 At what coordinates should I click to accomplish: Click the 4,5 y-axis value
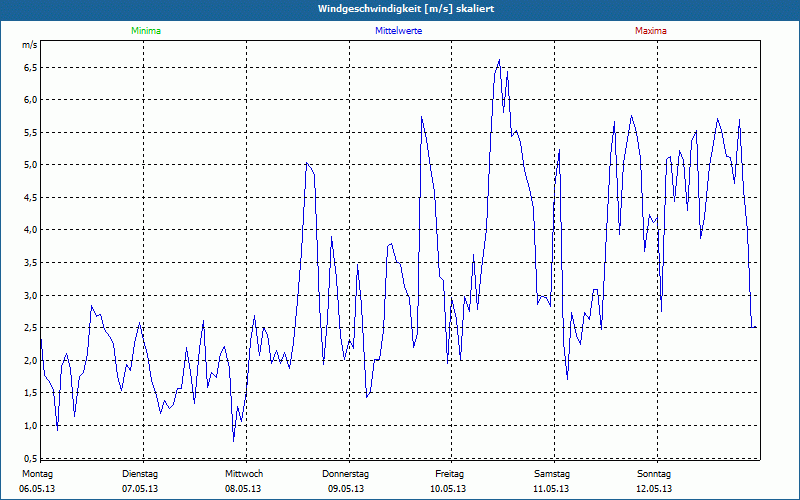point(31,197)
